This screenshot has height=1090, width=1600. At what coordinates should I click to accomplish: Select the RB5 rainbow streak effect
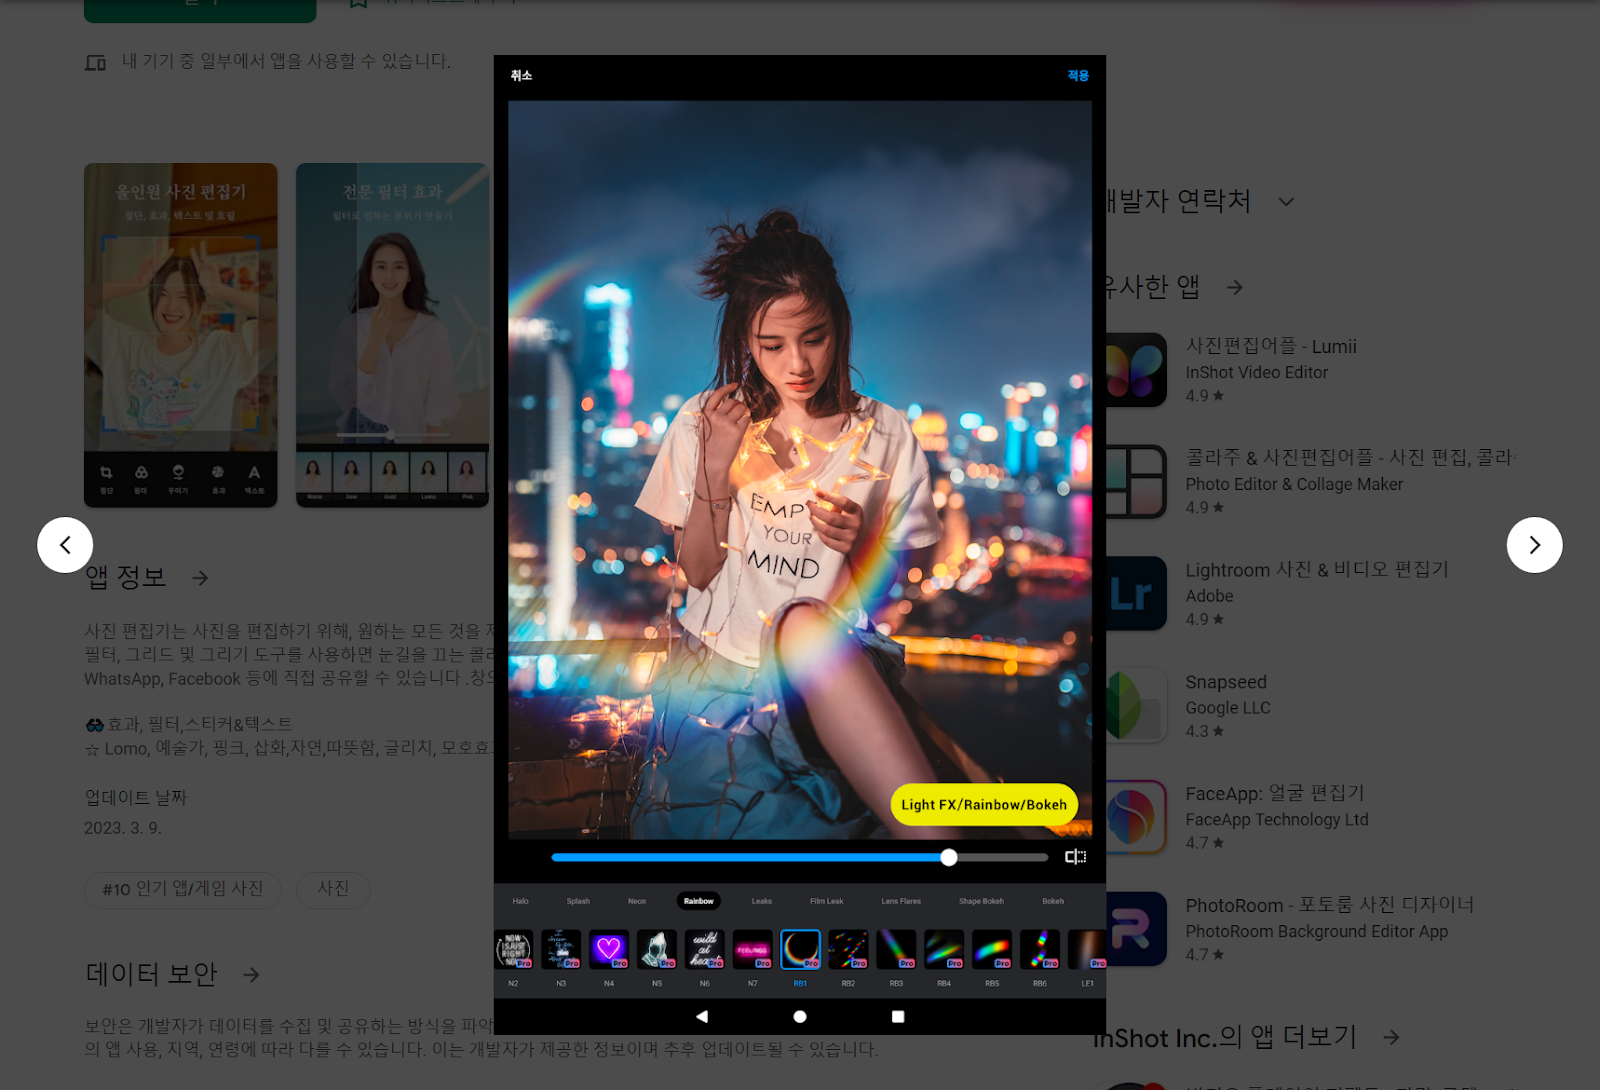[992, 949]
